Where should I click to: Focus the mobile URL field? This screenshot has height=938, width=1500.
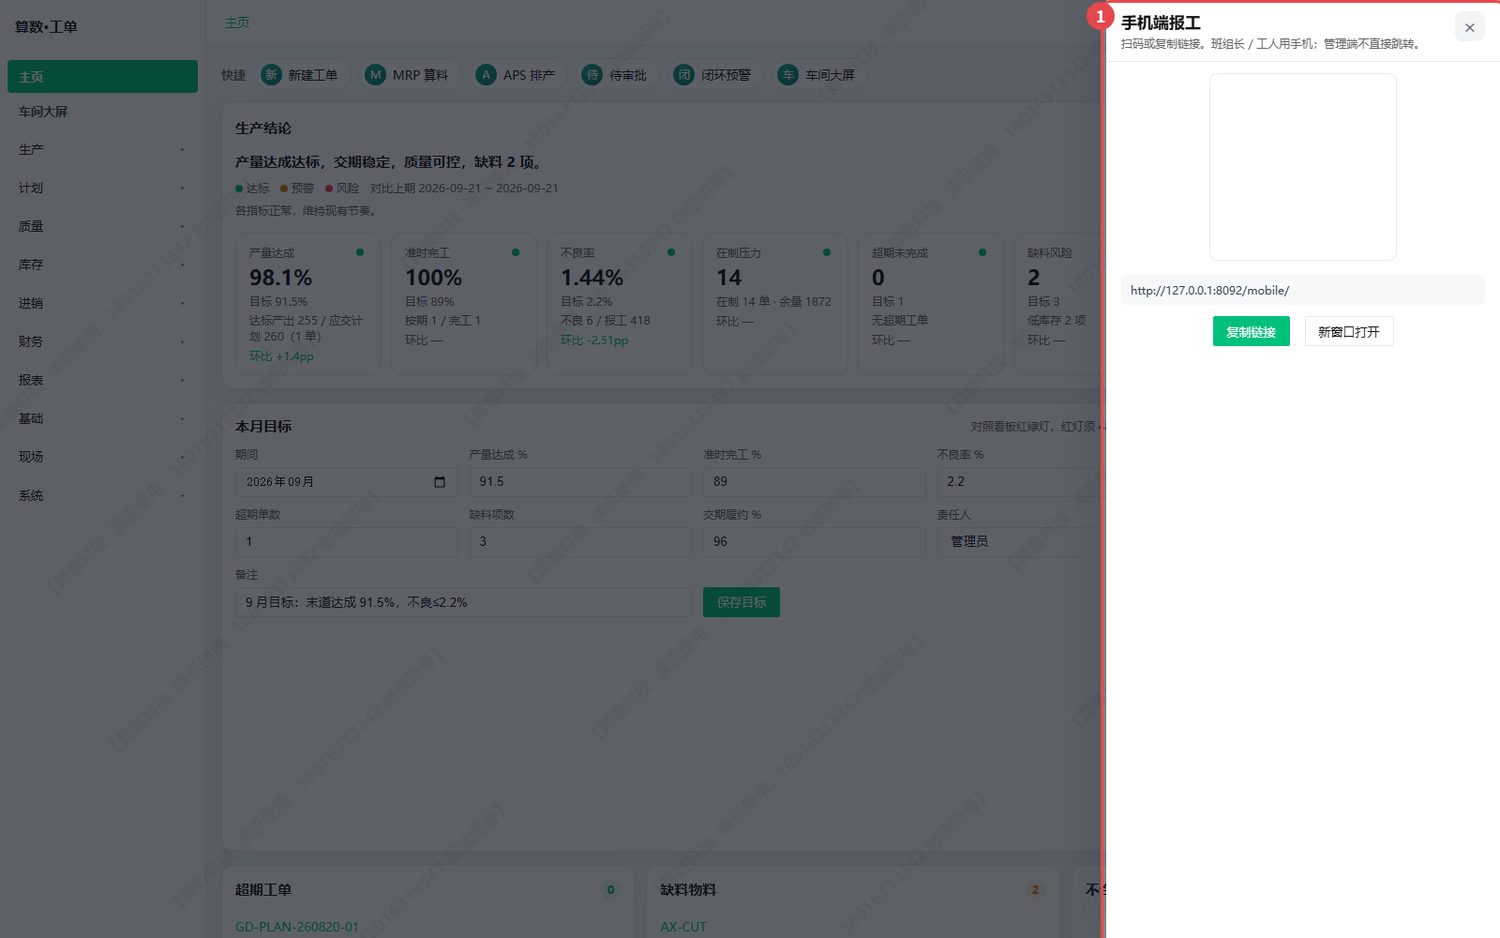pyautogui.click(x=1302, y=290)
